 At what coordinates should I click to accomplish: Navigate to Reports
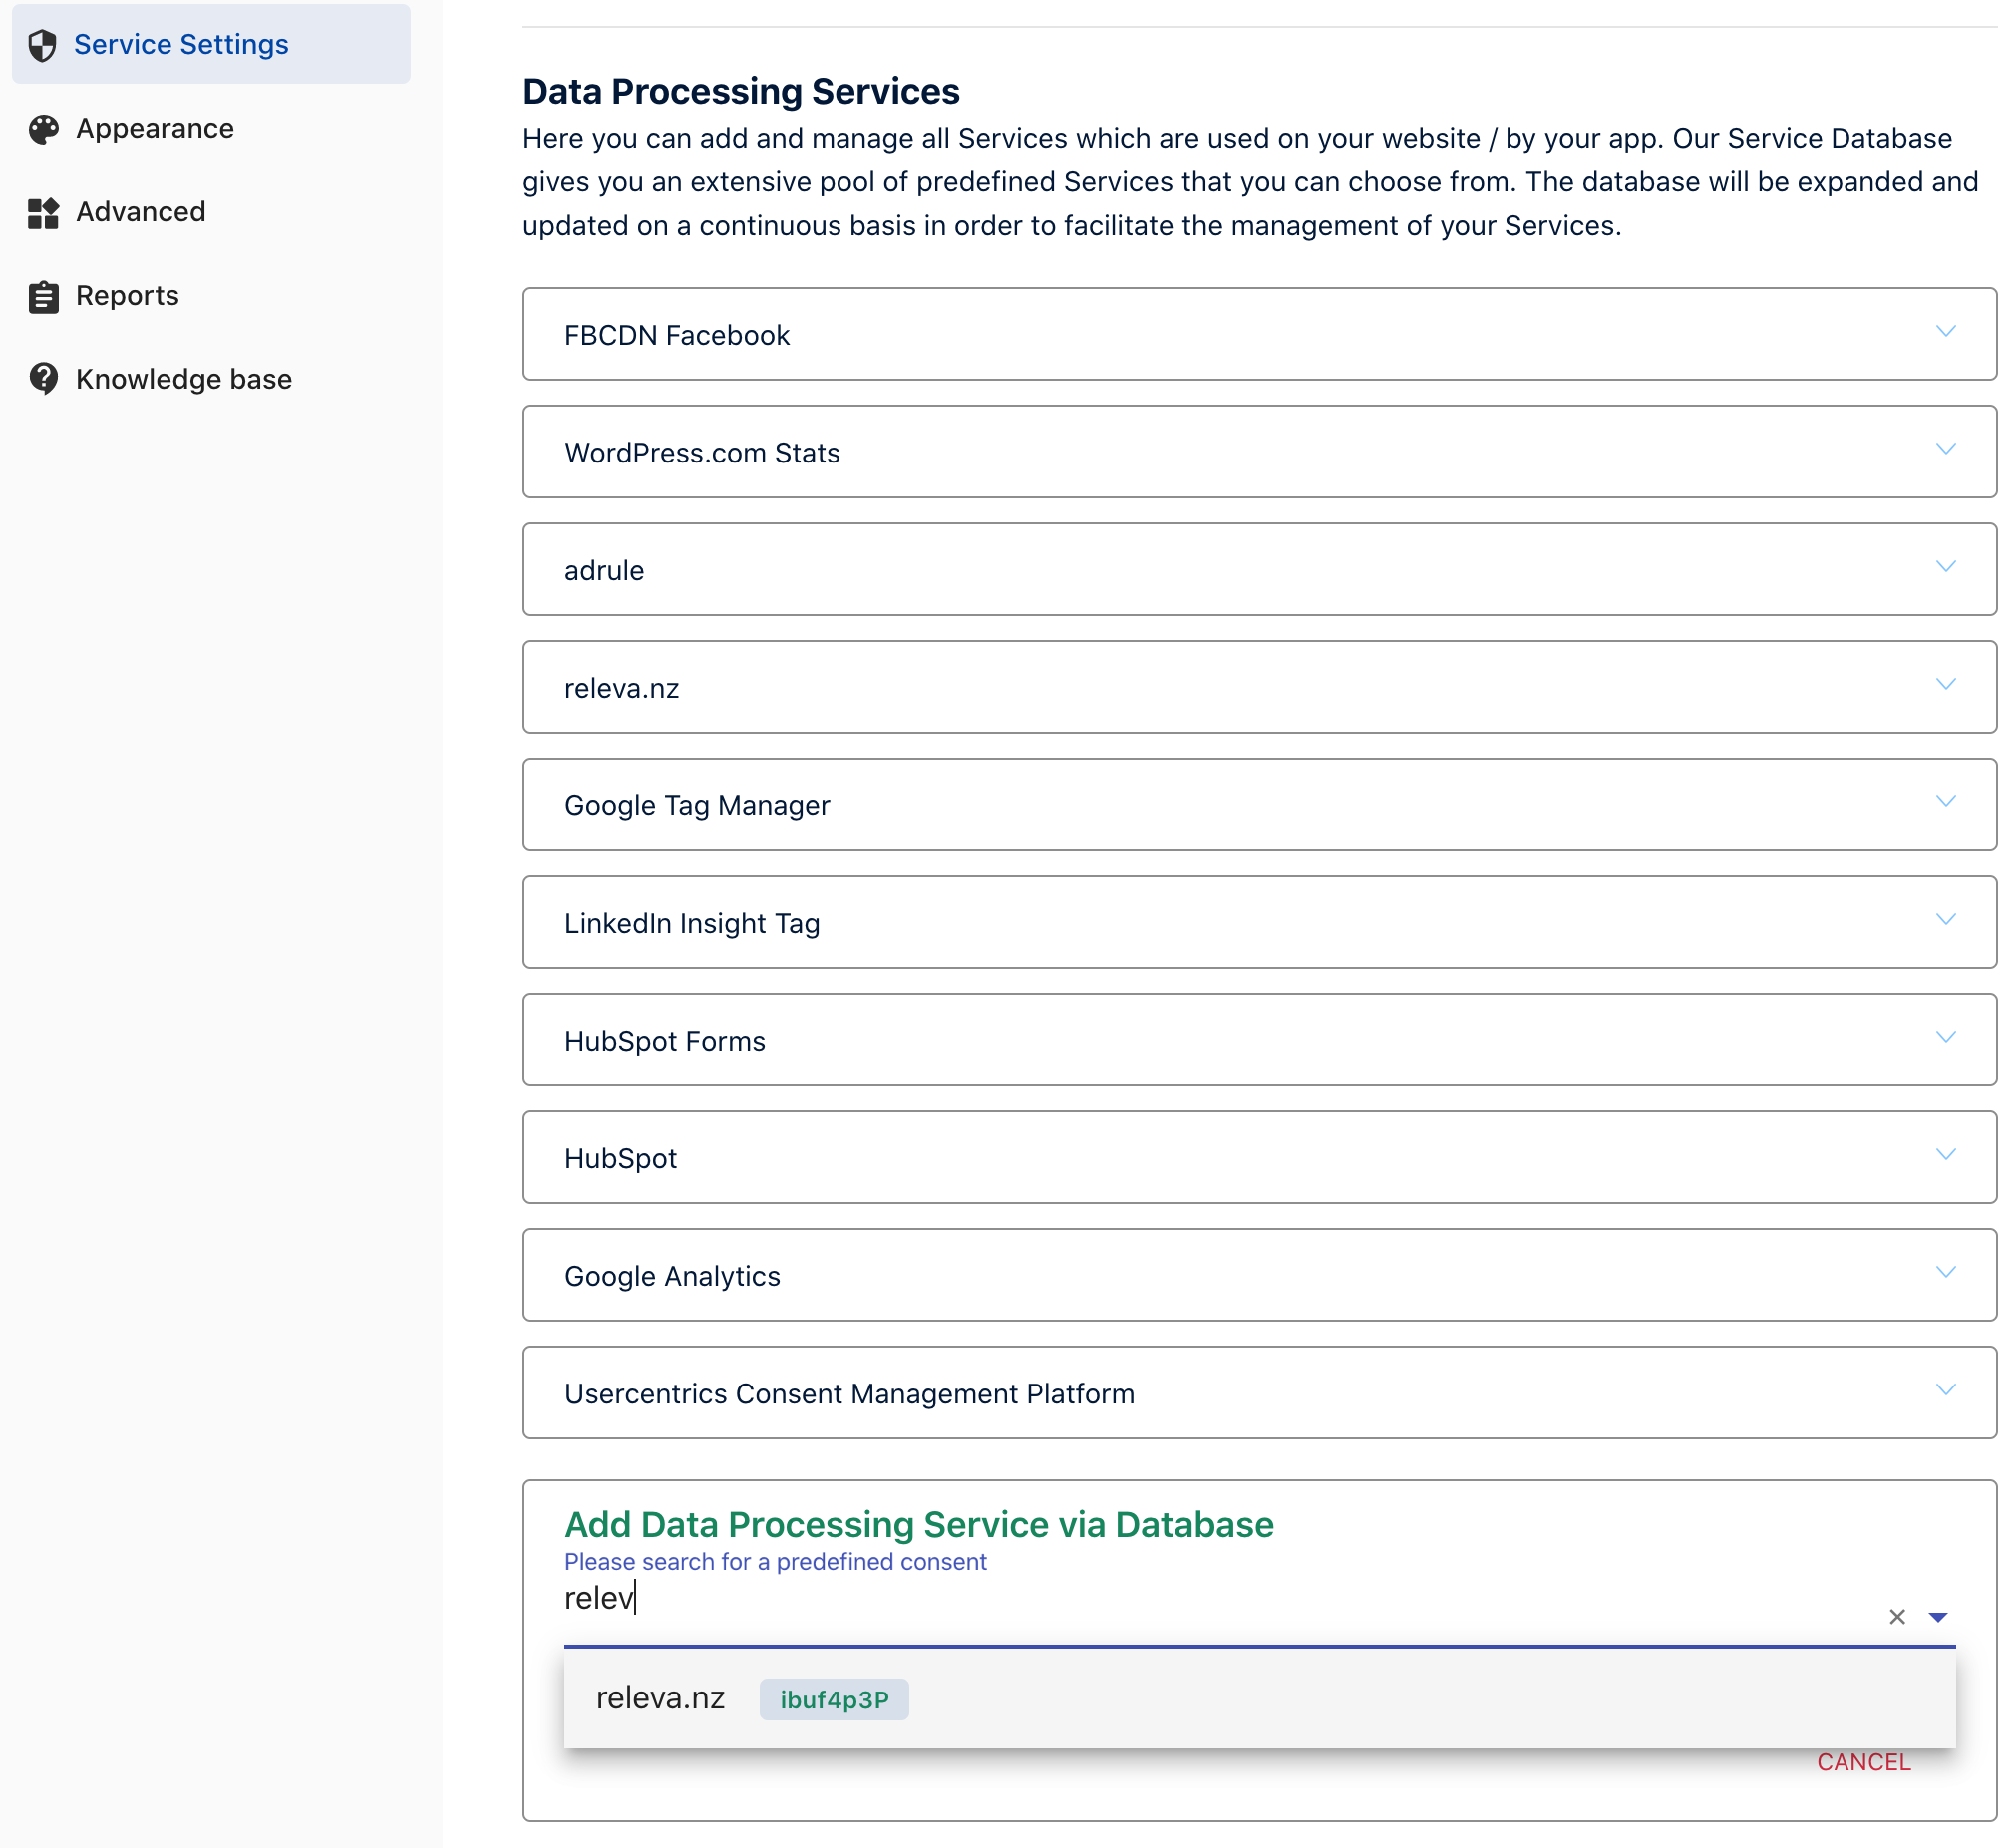click(x=128, y=296)
